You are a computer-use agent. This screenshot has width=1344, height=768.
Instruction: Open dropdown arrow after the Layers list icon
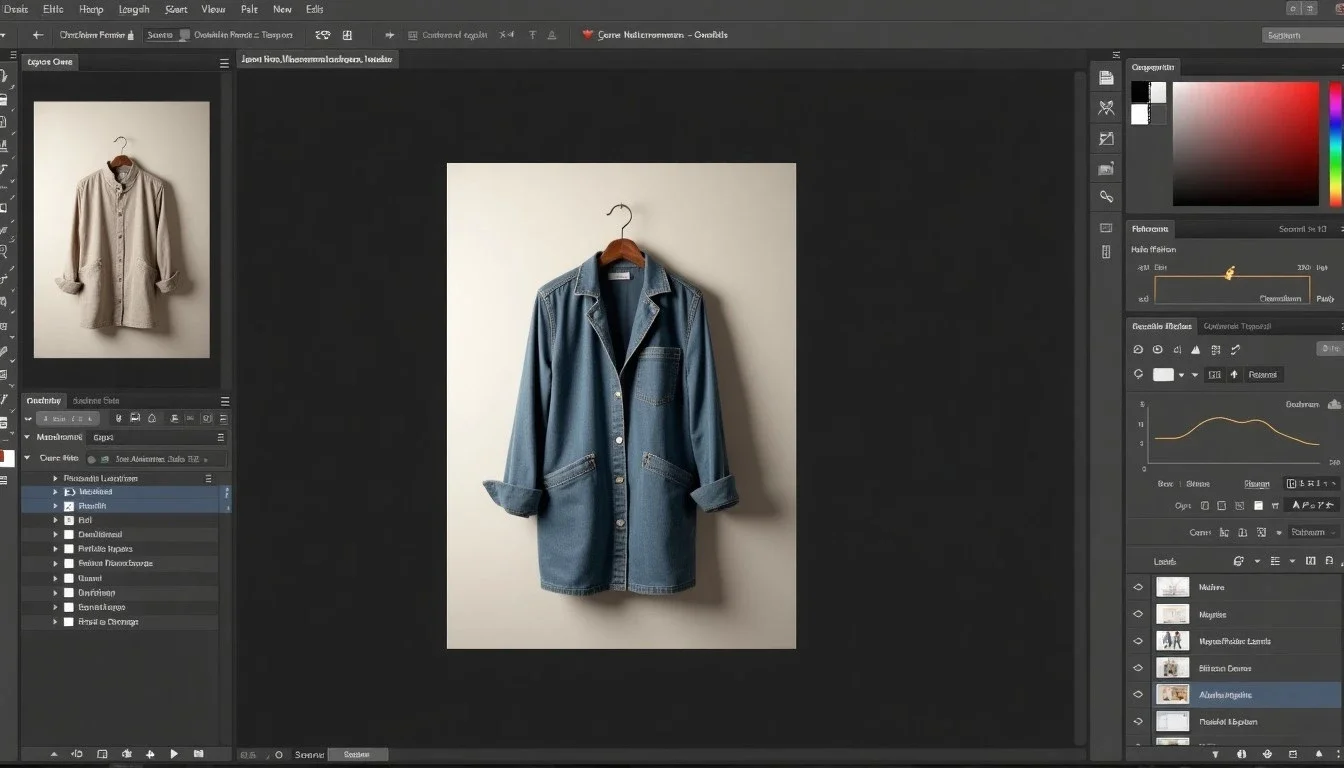1291,562
